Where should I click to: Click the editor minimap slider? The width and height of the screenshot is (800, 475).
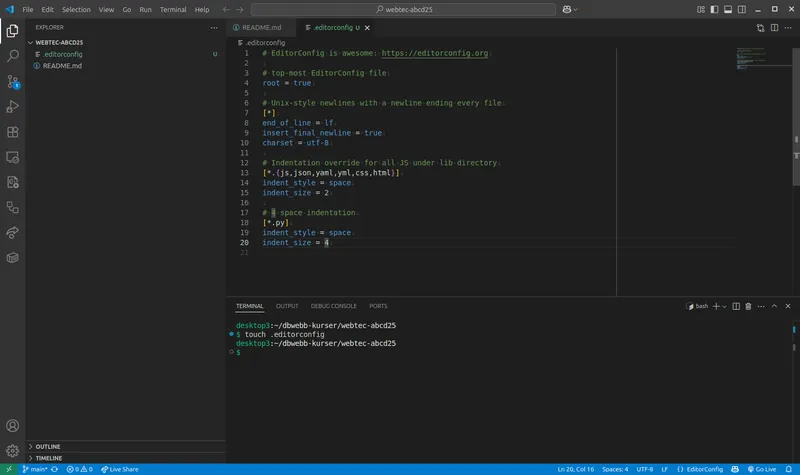764,57
